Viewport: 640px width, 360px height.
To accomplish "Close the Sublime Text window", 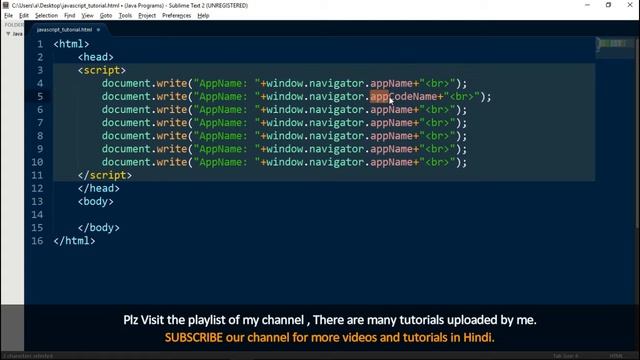I will click(x=630, y=5).
